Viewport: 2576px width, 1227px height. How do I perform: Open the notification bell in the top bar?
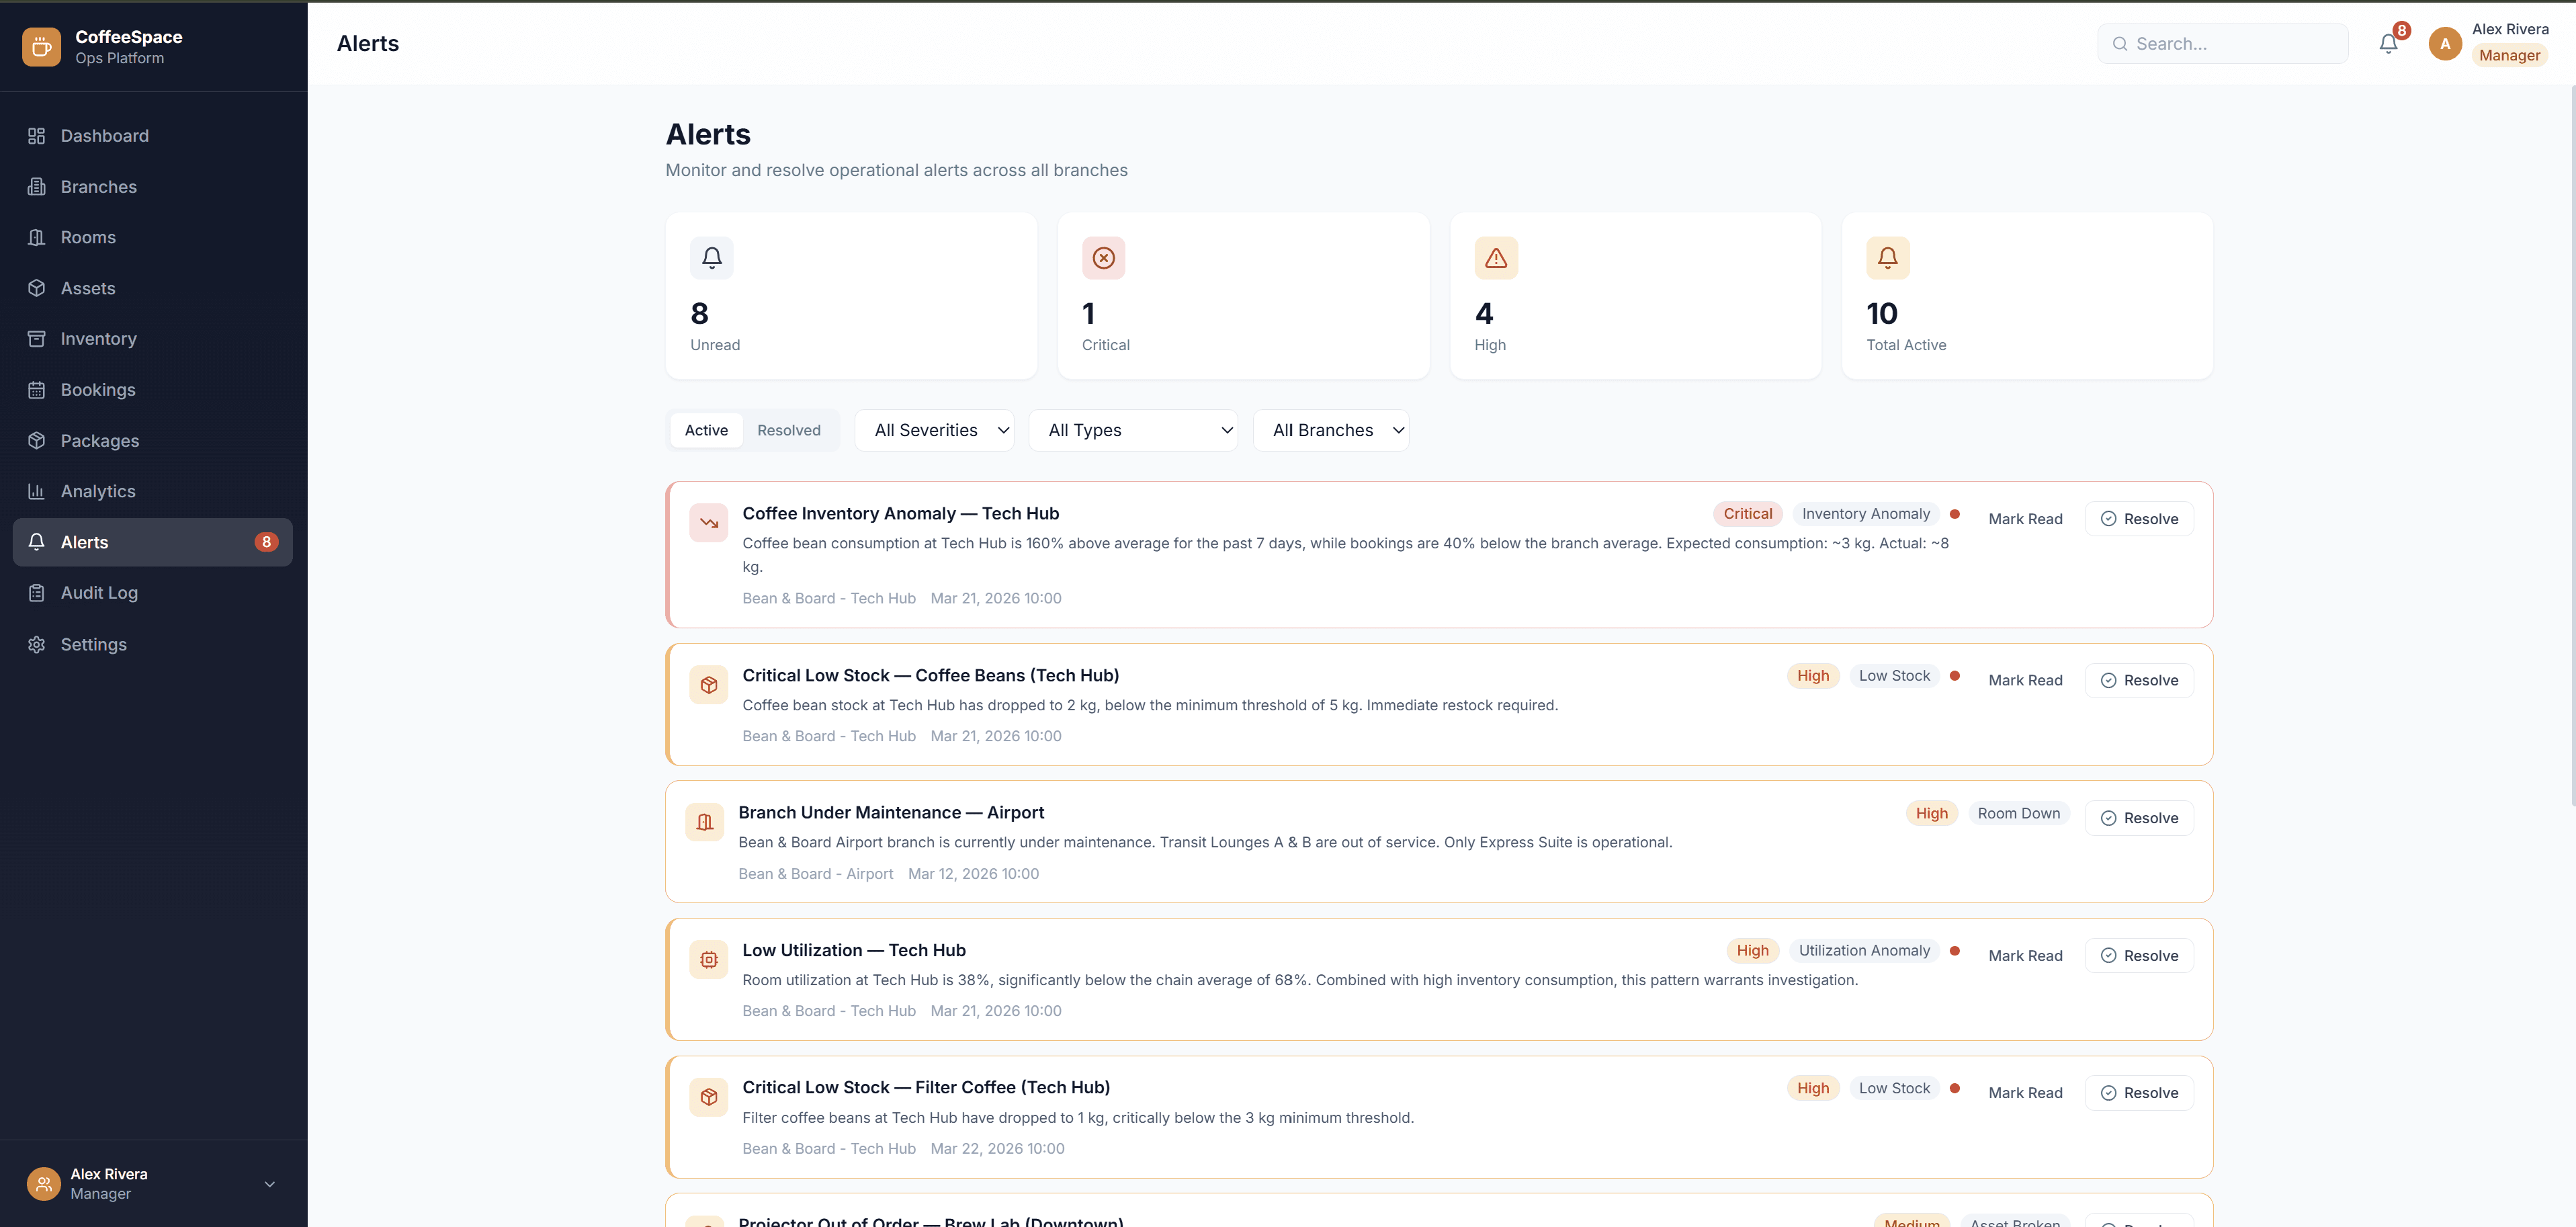point(2388,42)
